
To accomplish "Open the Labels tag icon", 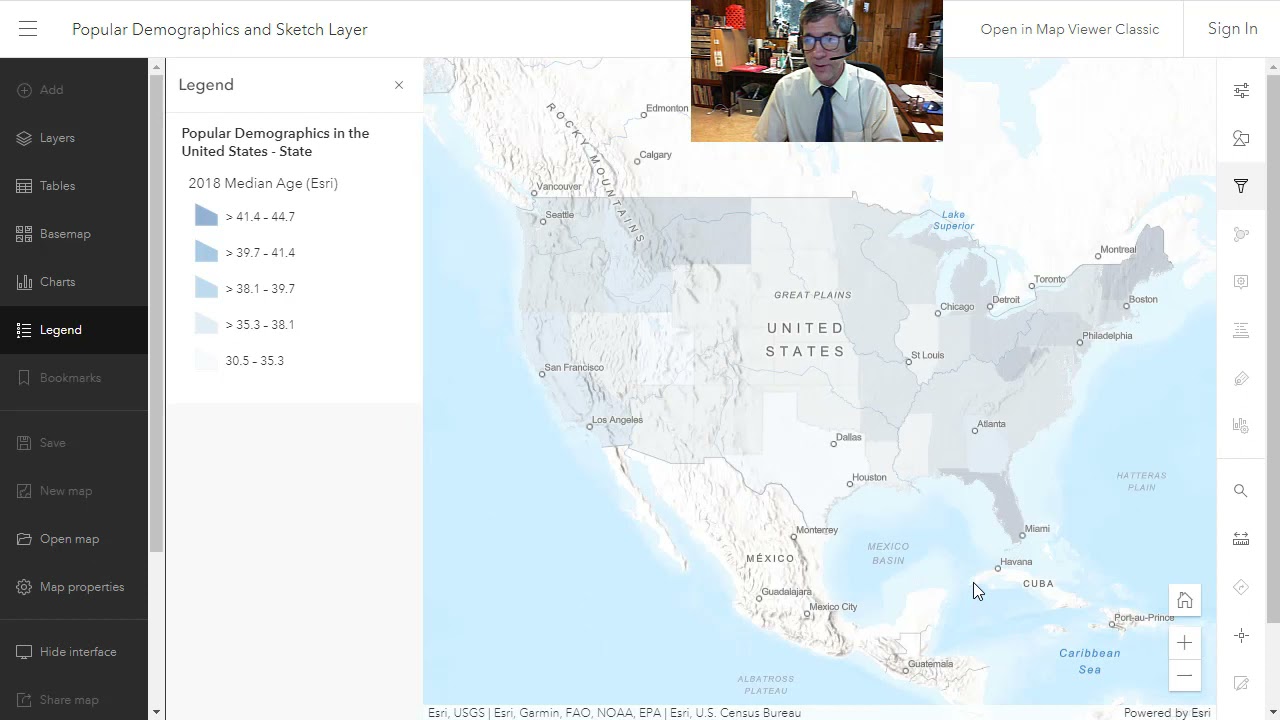I will point(1241,378).
